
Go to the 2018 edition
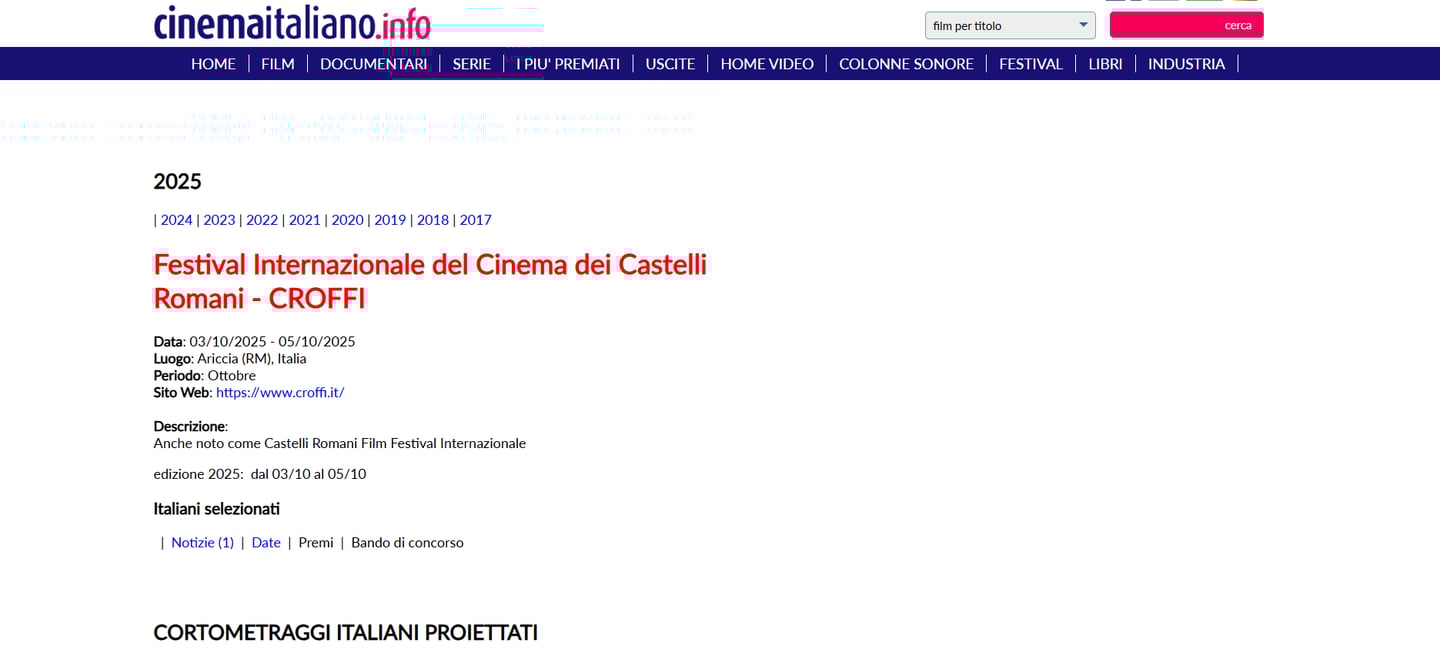pos(433,220)
